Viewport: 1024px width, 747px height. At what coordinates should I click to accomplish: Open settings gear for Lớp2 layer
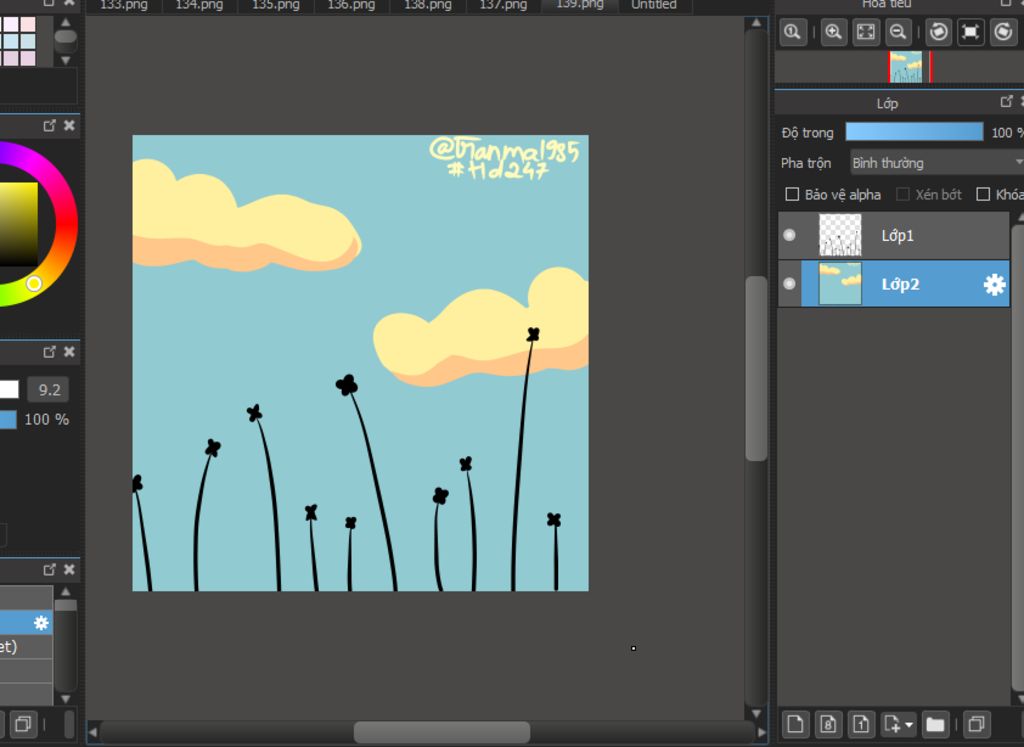(994, 284)
